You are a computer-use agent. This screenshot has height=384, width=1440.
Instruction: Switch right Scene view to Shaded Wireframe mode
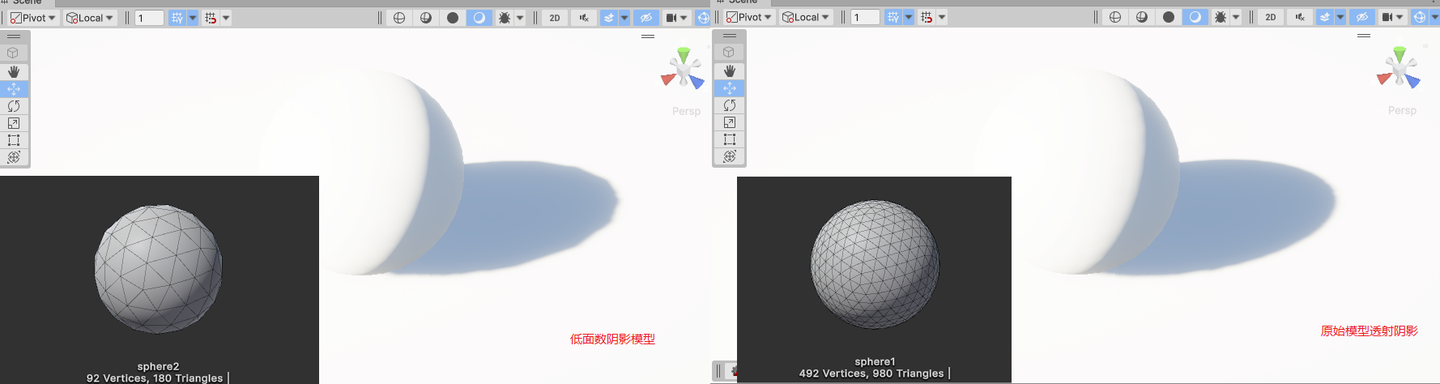[1142, 17]
